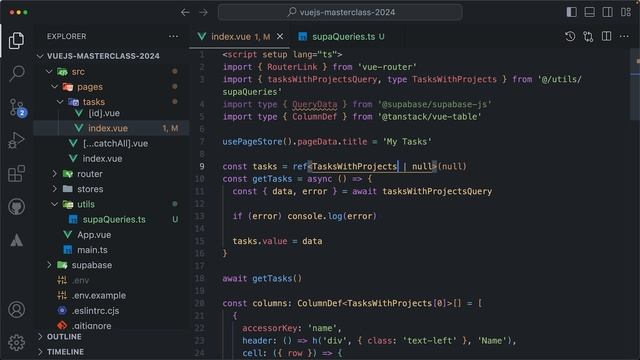Open Source Control view with 2 changes
The width and height of the screenshot is (640, 360).
17,108
